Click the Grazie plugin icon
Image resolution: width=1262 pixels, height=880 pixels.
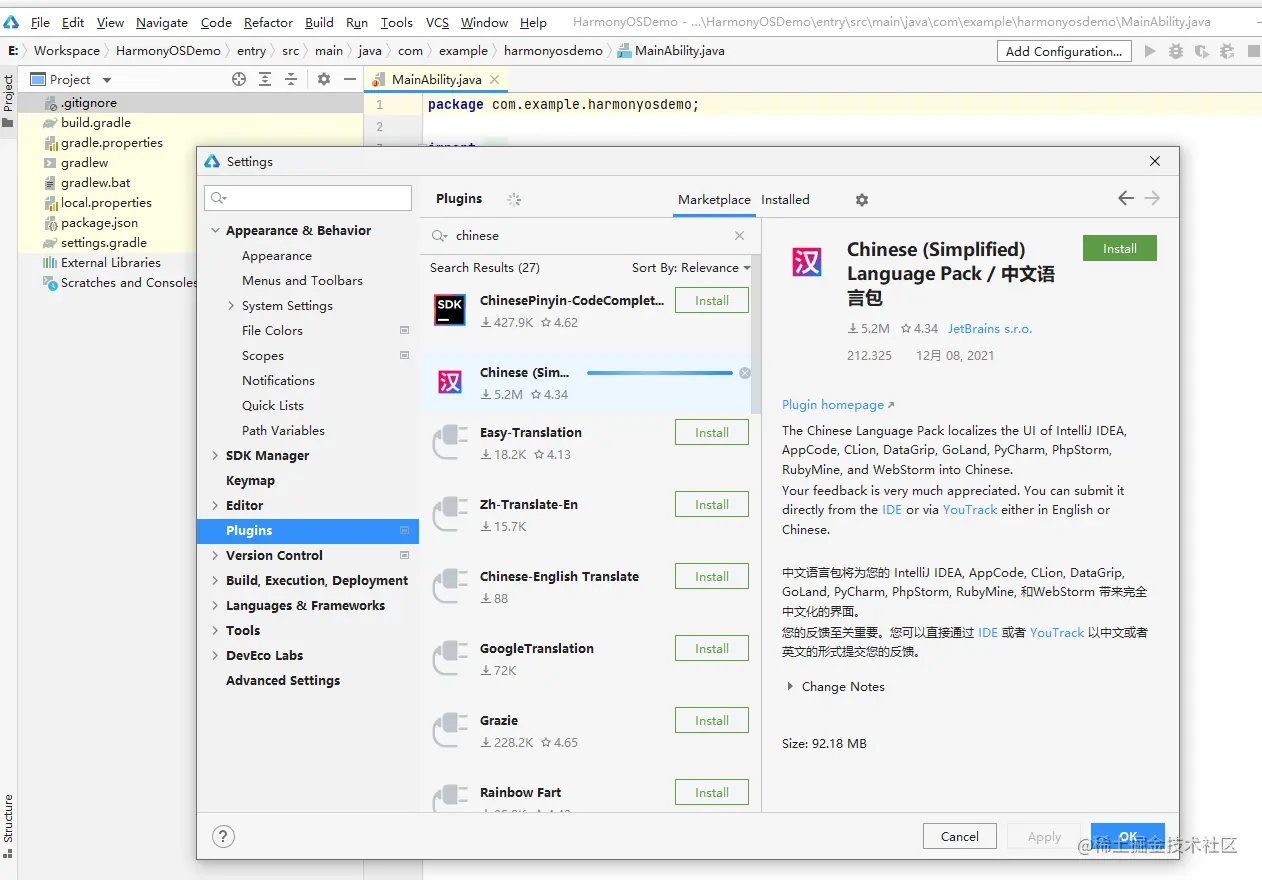point(450,730)
